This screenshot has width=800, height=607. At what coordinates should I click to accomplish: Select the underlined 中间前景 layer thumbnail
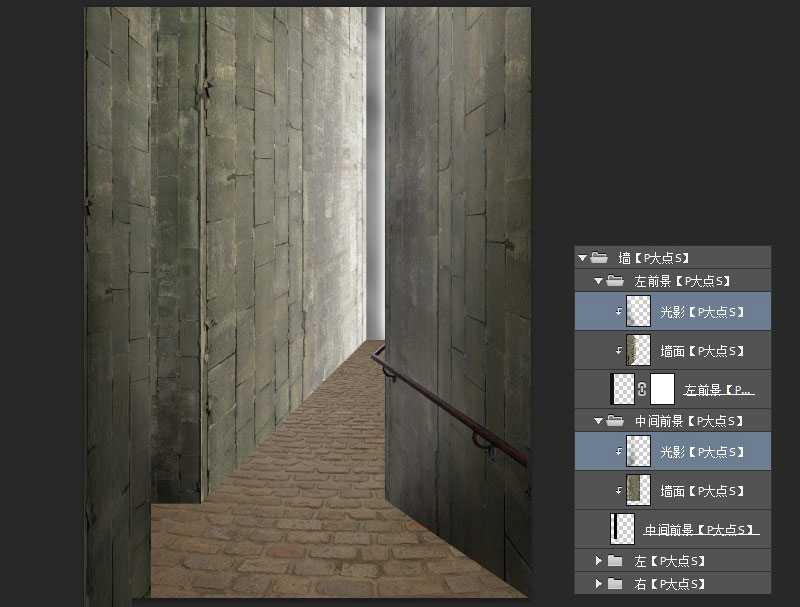click(622, 529)
